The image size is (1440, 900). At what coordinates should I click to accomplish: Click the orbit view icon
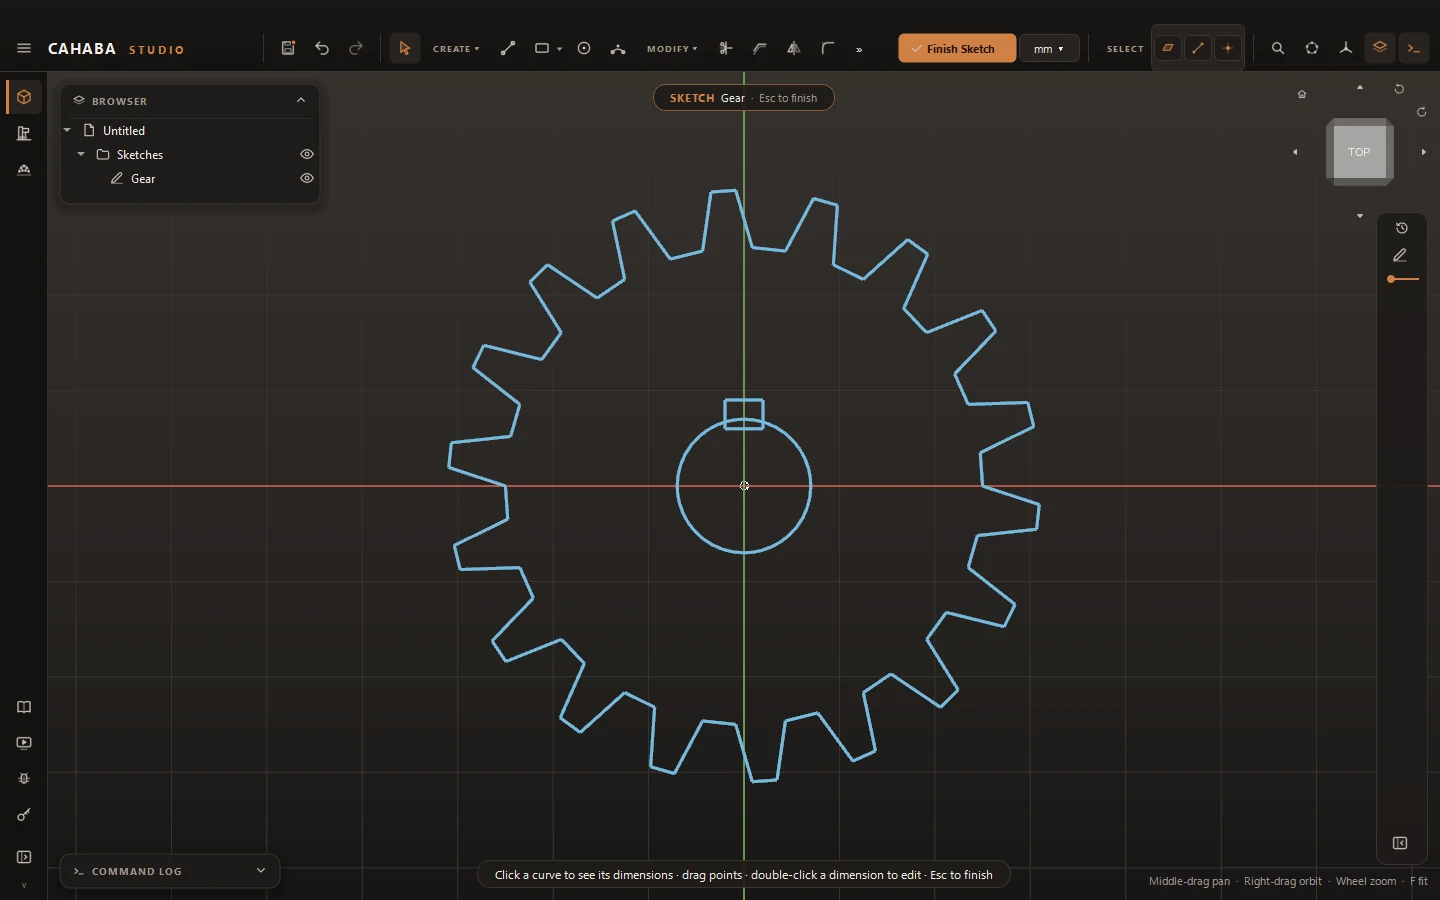tap(1312, 48)
